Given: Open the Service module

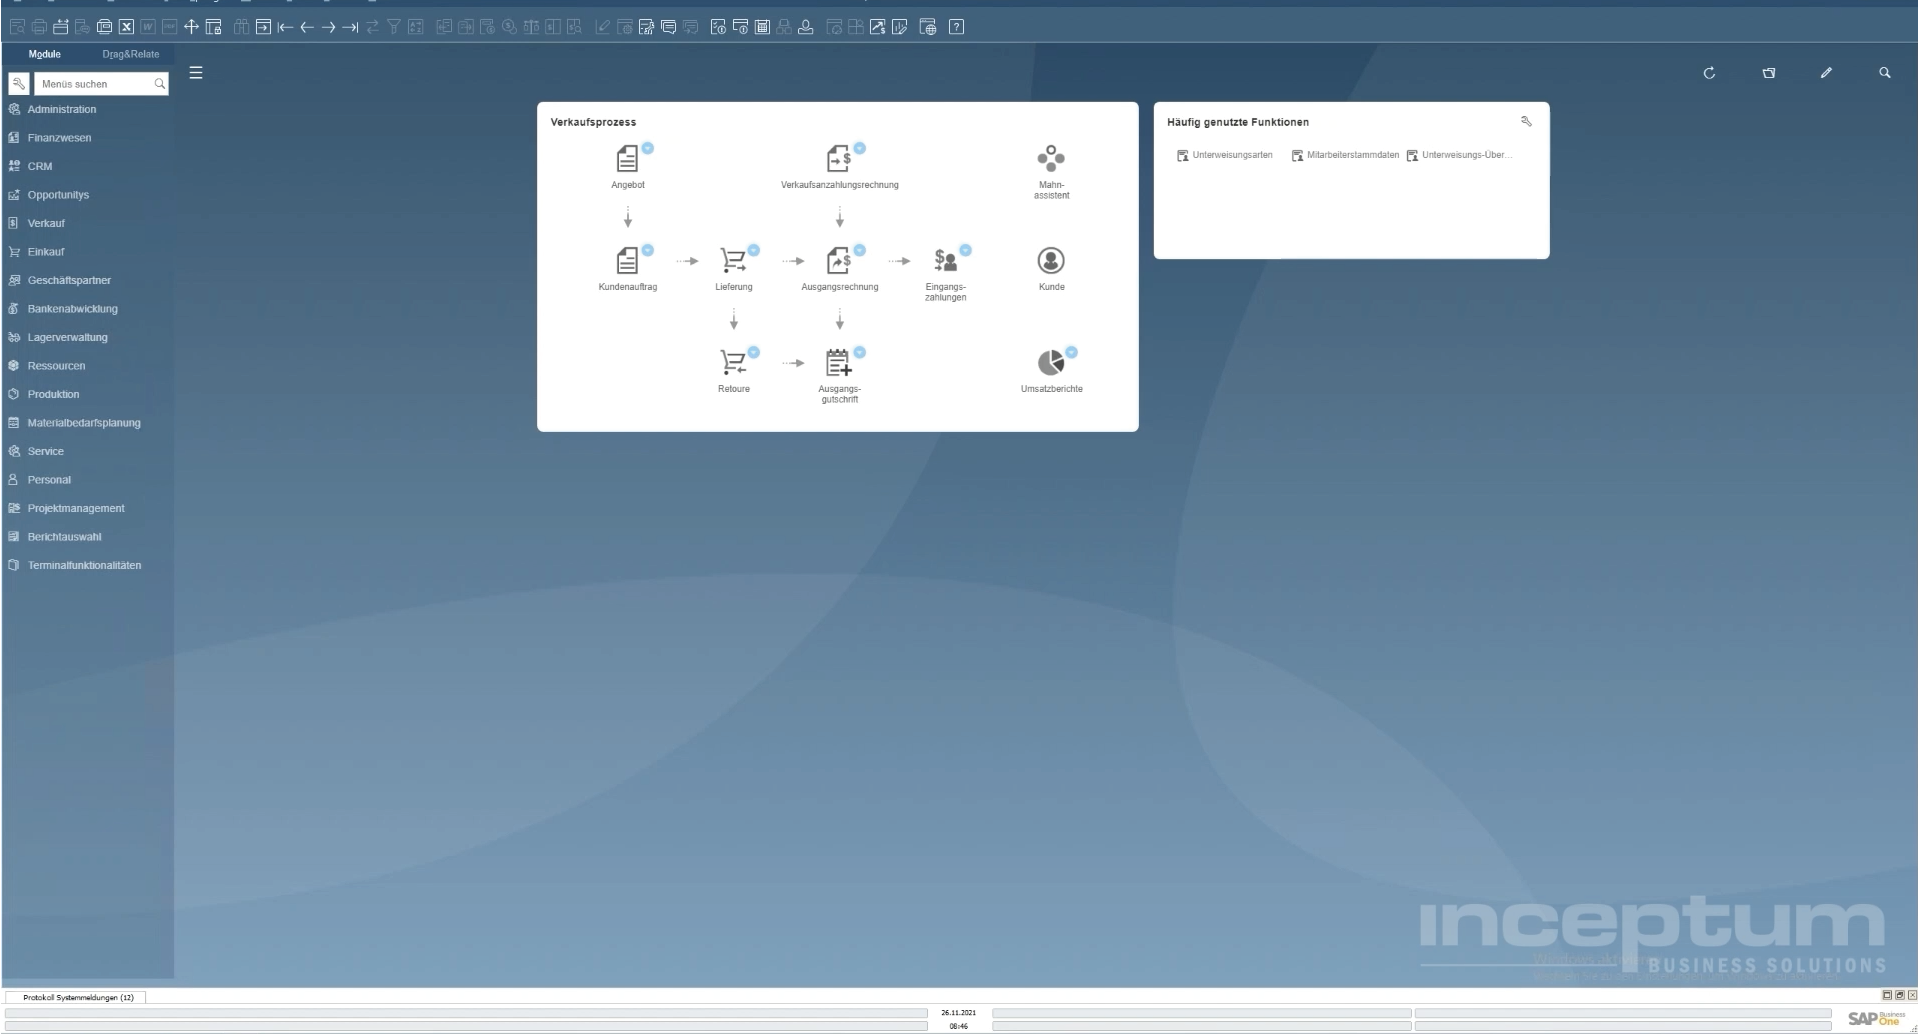Looking at the screenshot, I should (x=45, y=451).
